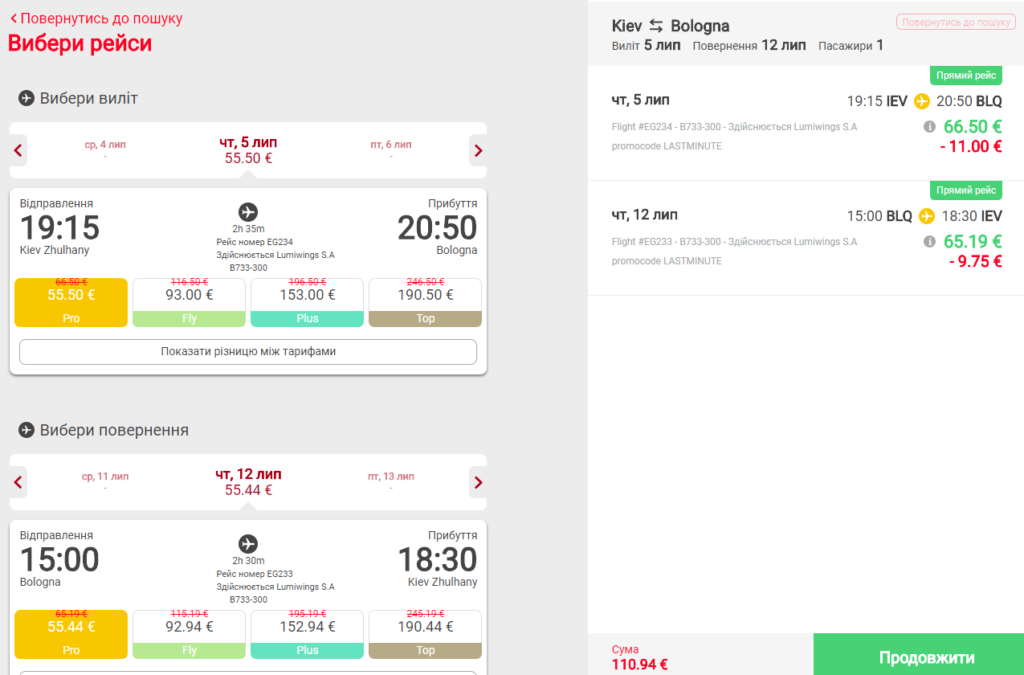Select the Fly fare 93.00 € for departure
The image size is (1024, 675).
189,302
